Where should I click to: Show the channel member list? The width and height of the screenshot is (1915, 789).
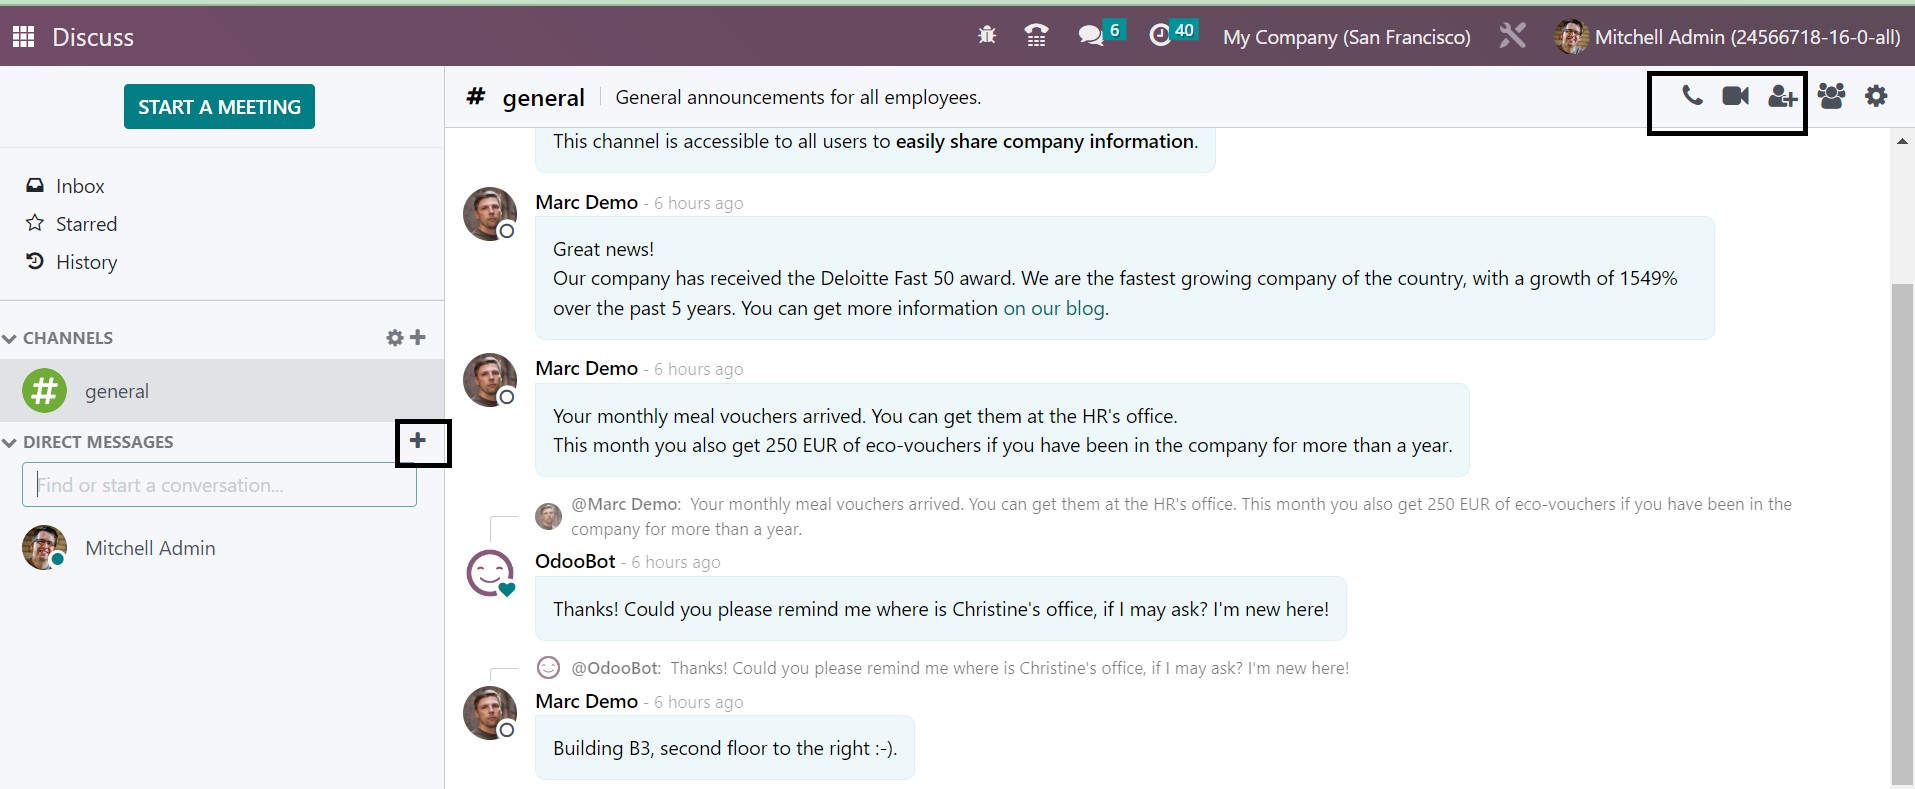[1831, 96]
